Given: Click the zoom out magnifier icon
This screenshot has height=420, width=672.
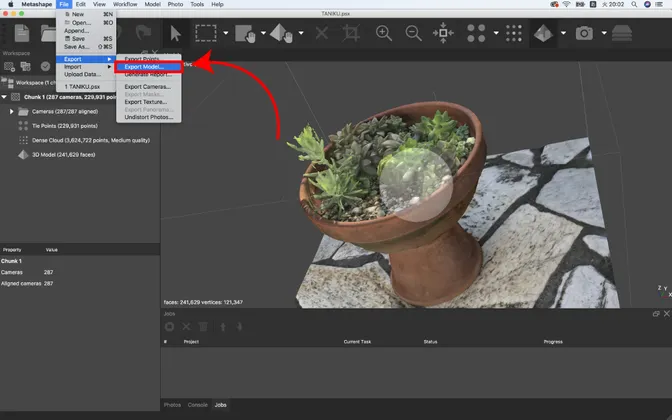Looking at the screenshot, I should click(413, 33).
